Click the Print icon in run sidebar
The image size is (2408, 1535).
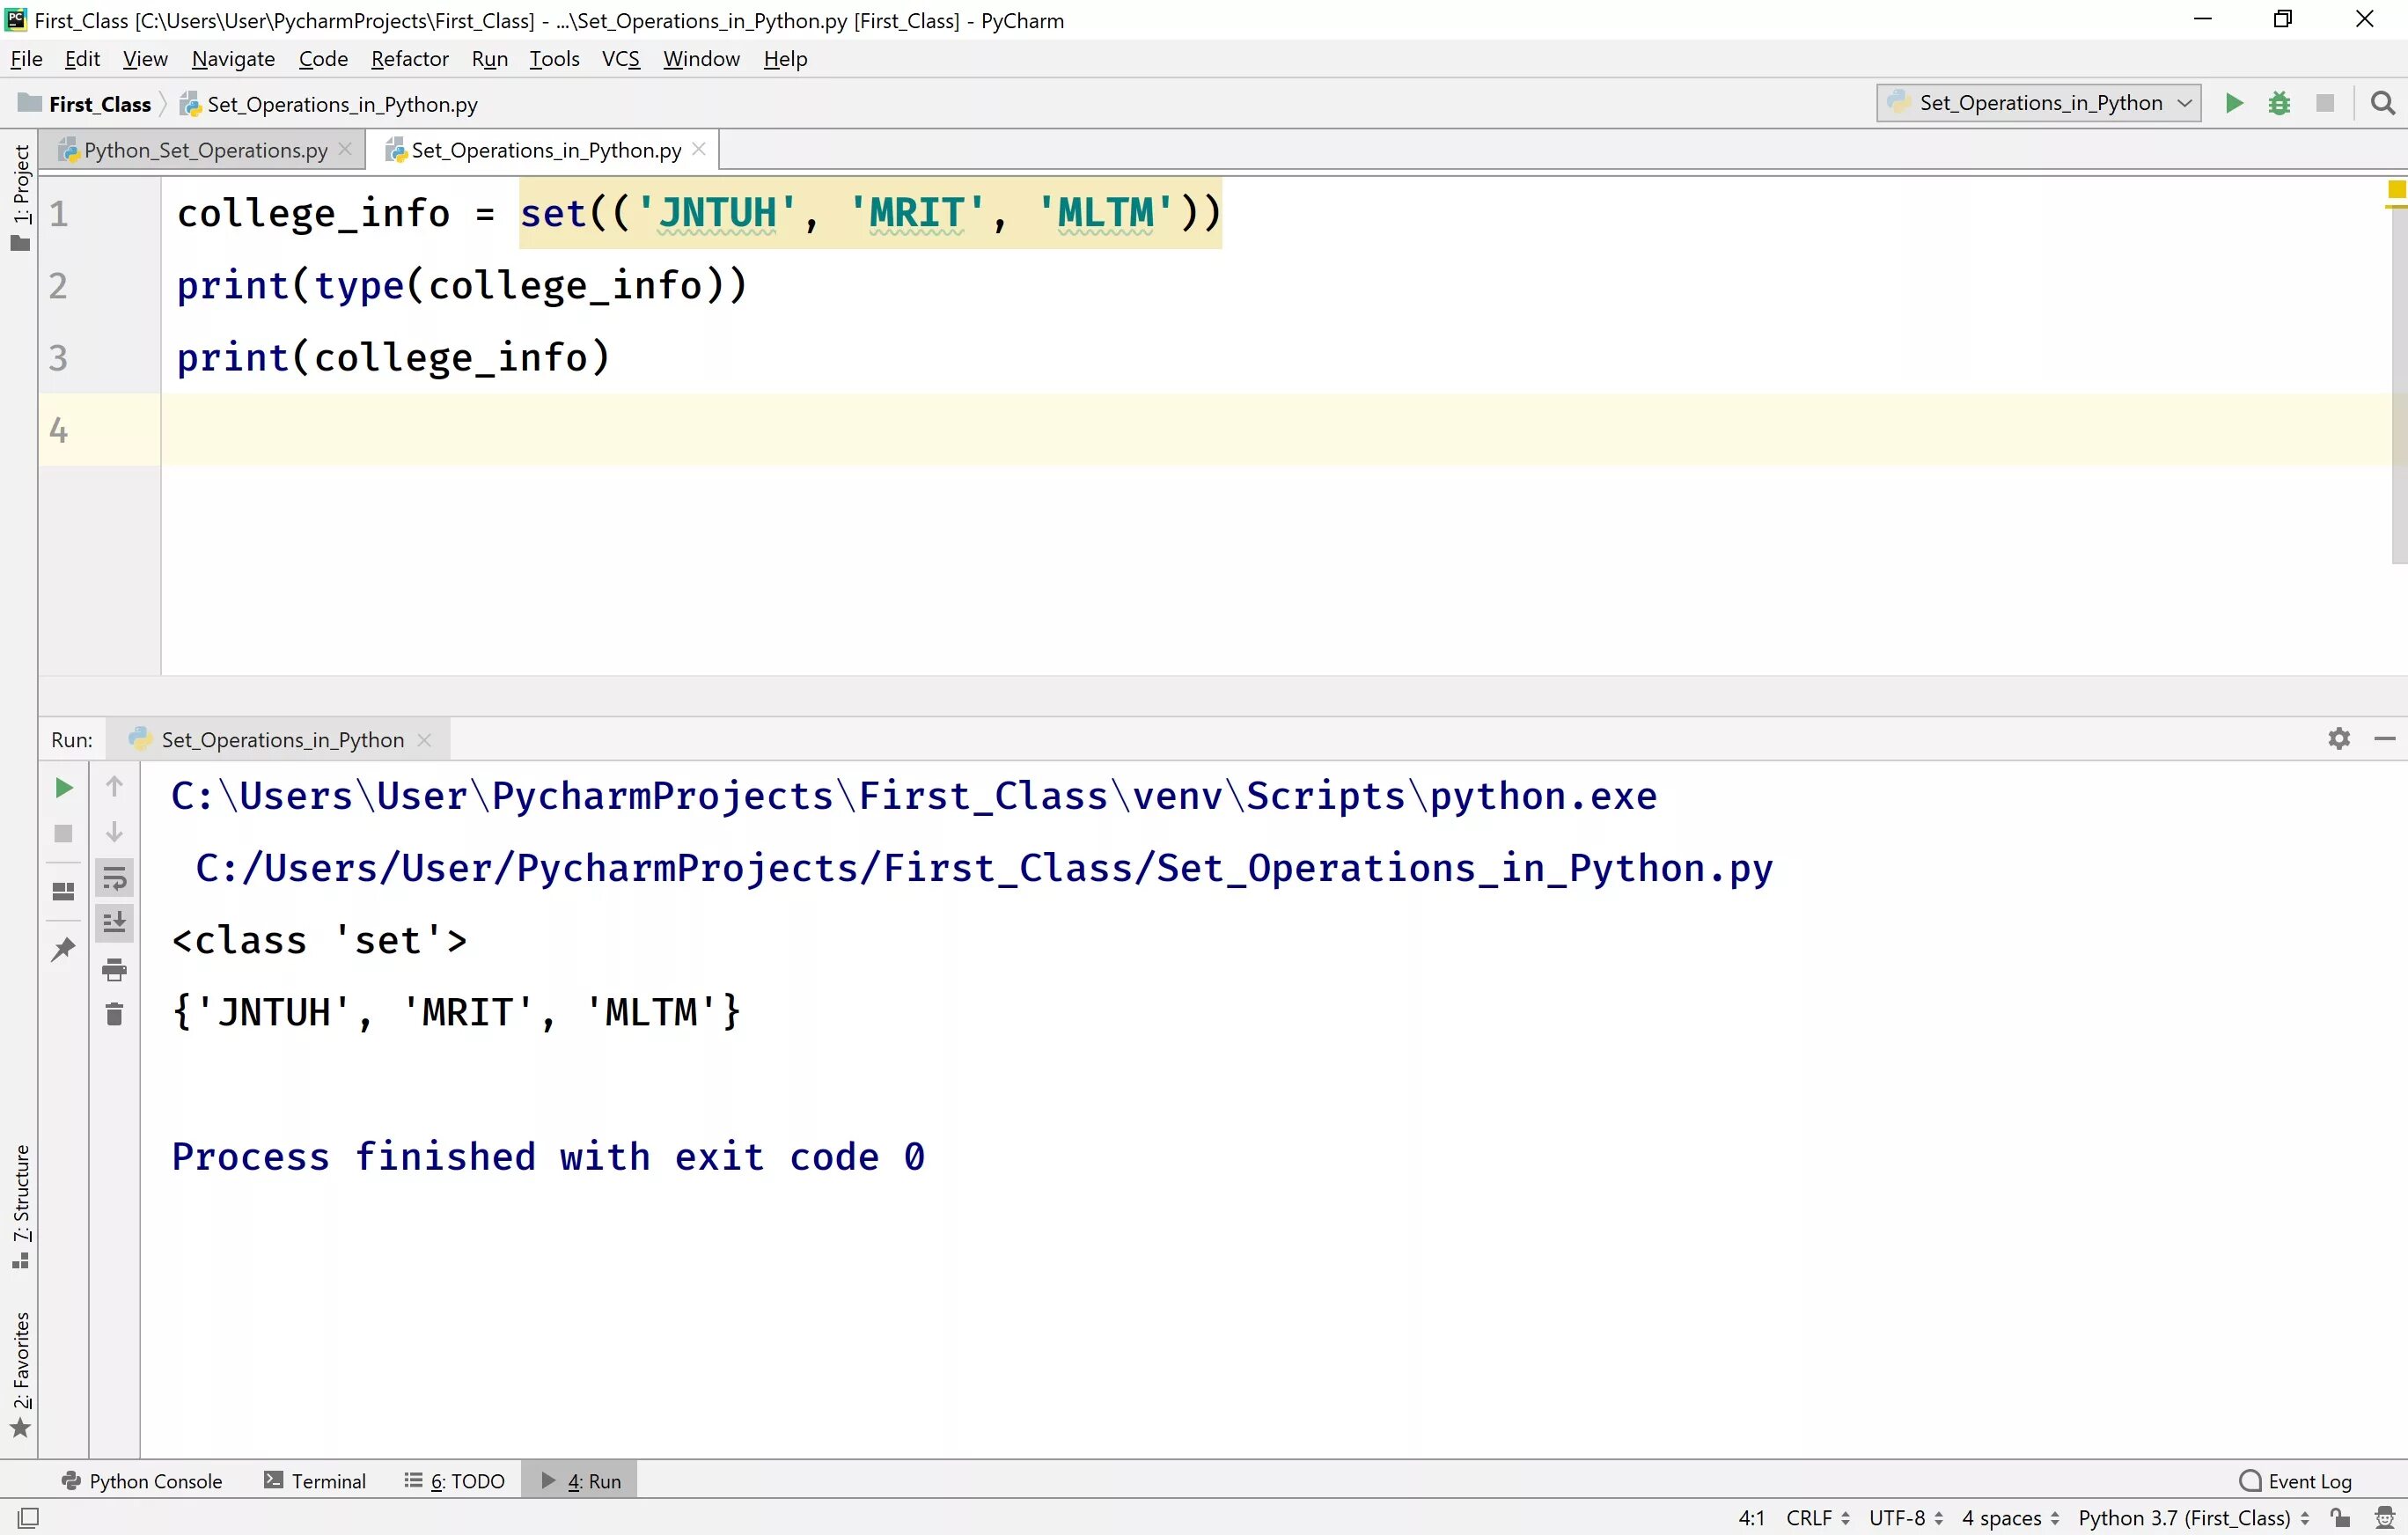point(114,968)
